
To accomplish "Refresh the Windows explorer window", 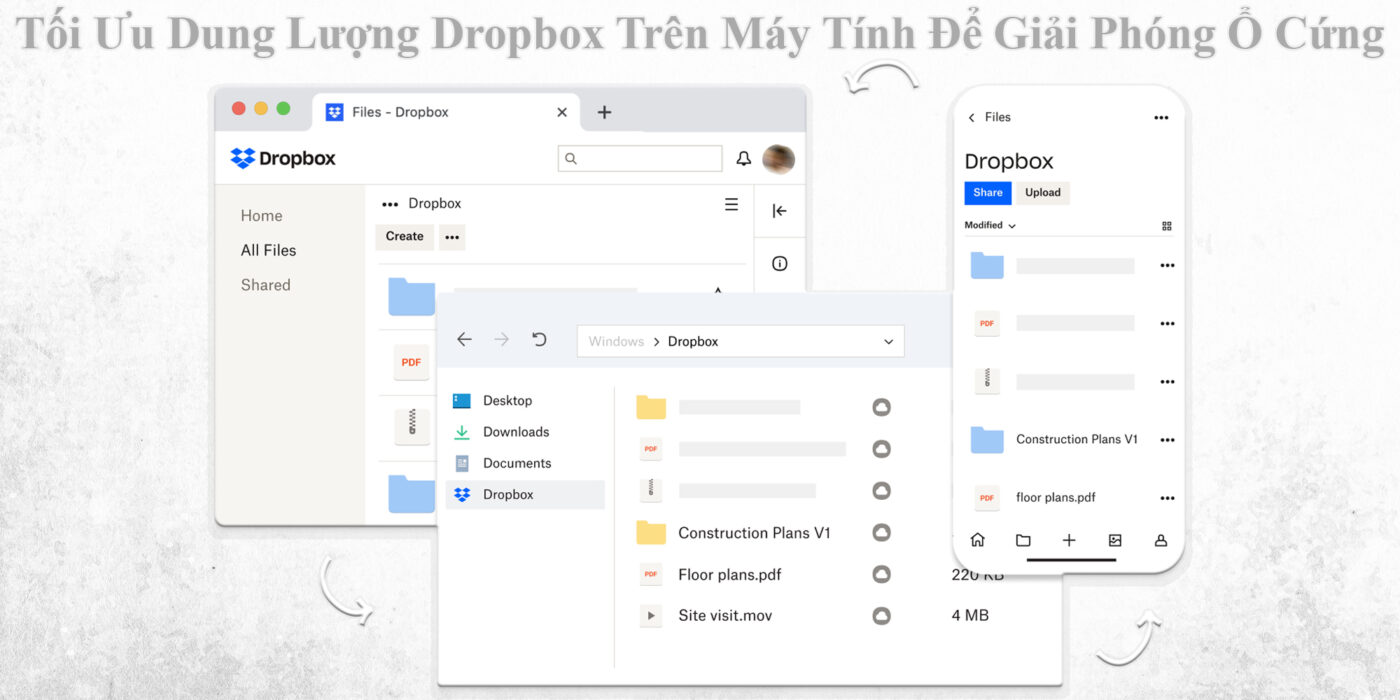I will point(539,340).
